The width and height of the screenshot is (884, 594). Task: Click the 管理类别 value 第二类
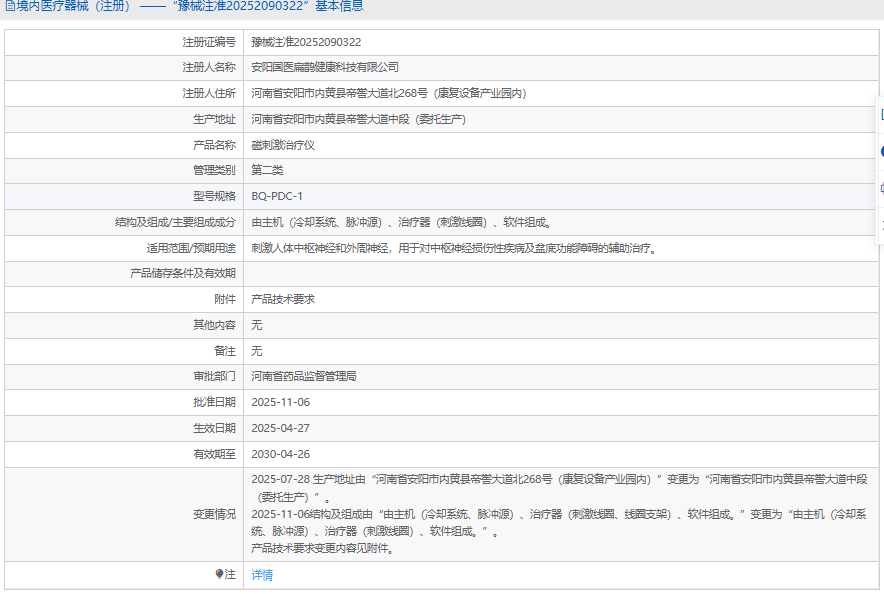click(x=267, y=170)
